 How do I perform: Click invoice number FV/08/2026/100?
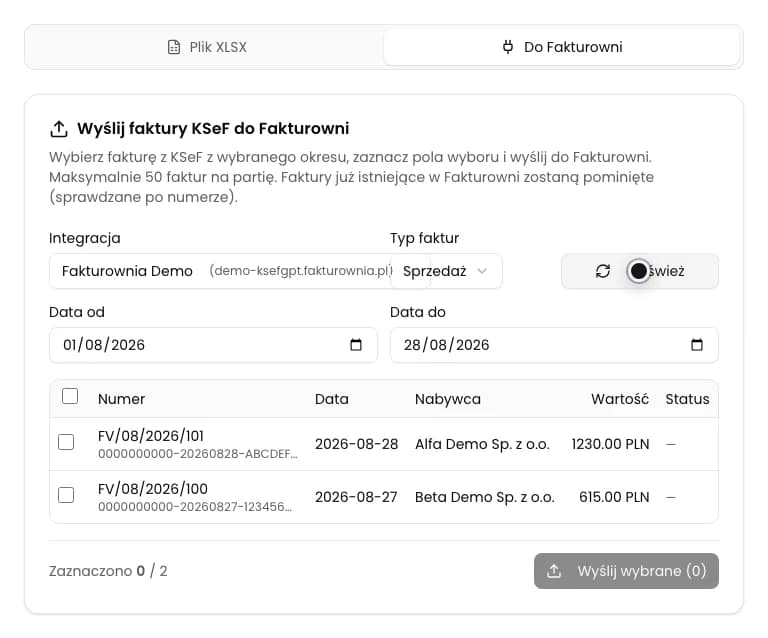pyautogui.click(x=153, y=489)
